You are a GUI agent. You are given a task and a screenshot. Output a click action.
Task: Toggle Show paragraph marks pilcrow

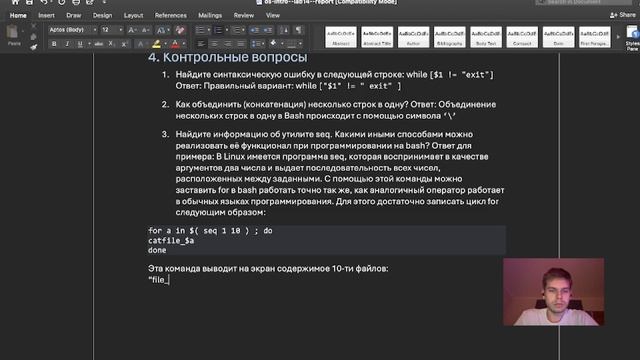(x=298, y=30)
